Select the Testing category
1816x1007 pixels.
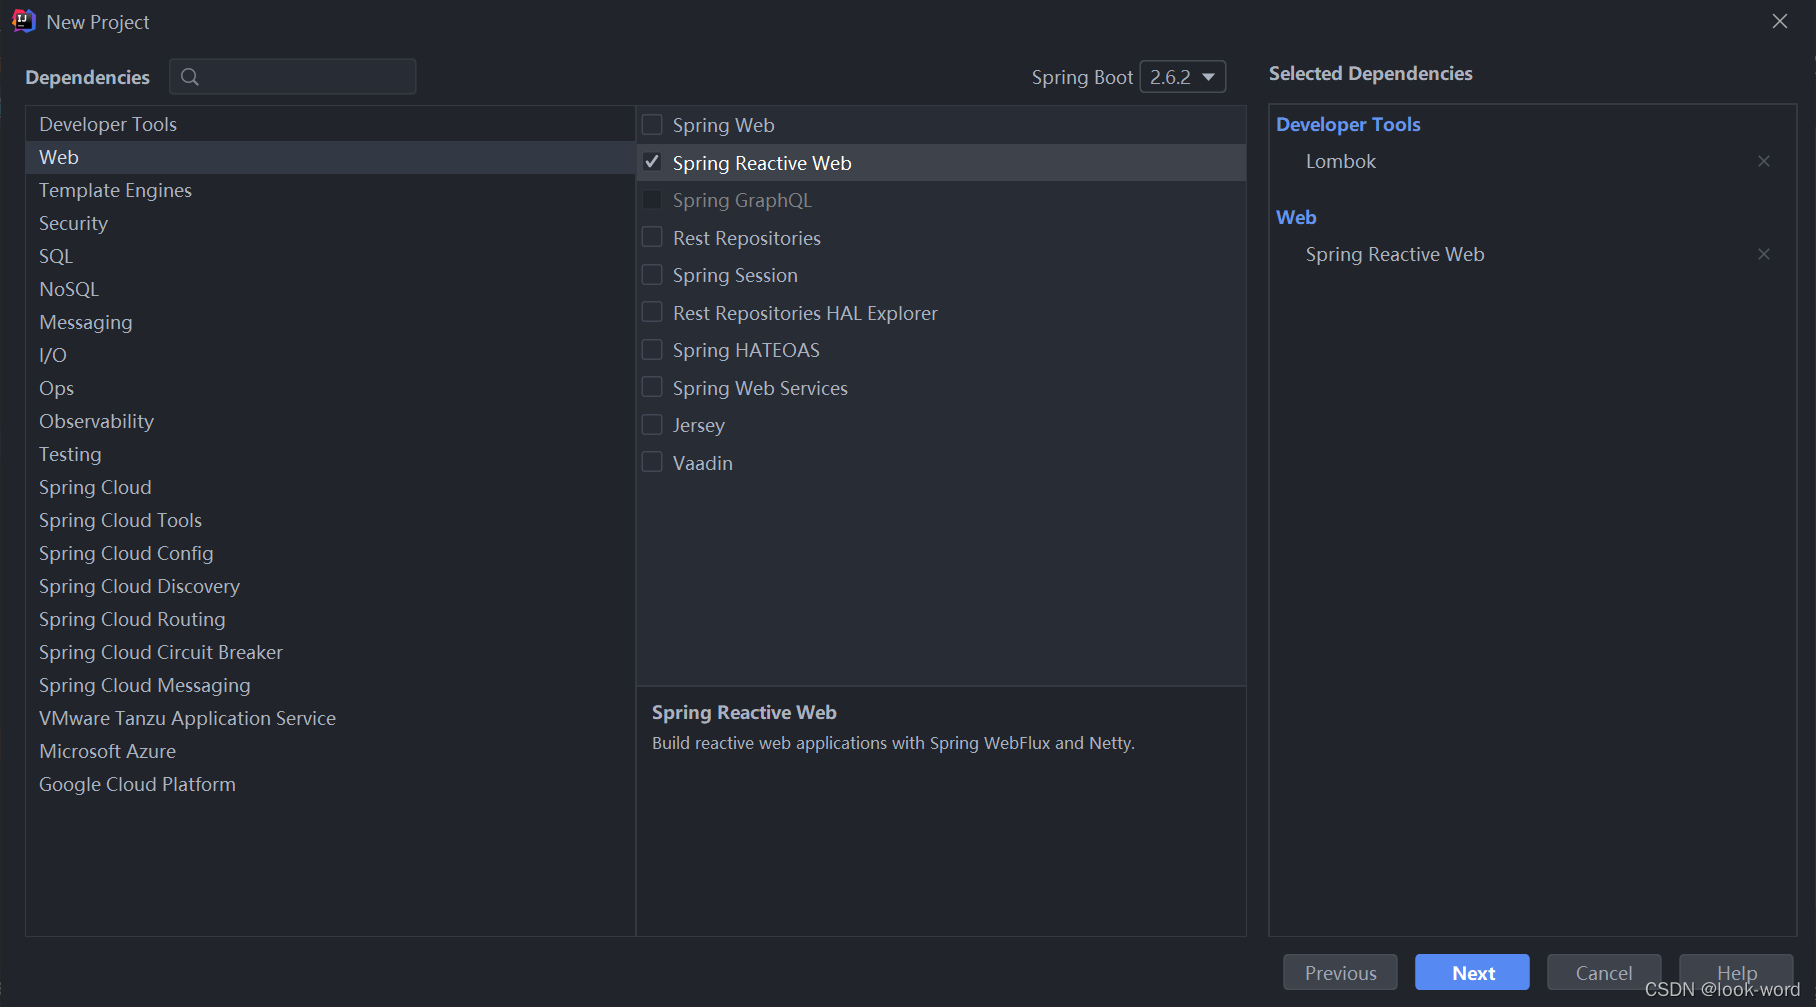(x=330, y=454)
